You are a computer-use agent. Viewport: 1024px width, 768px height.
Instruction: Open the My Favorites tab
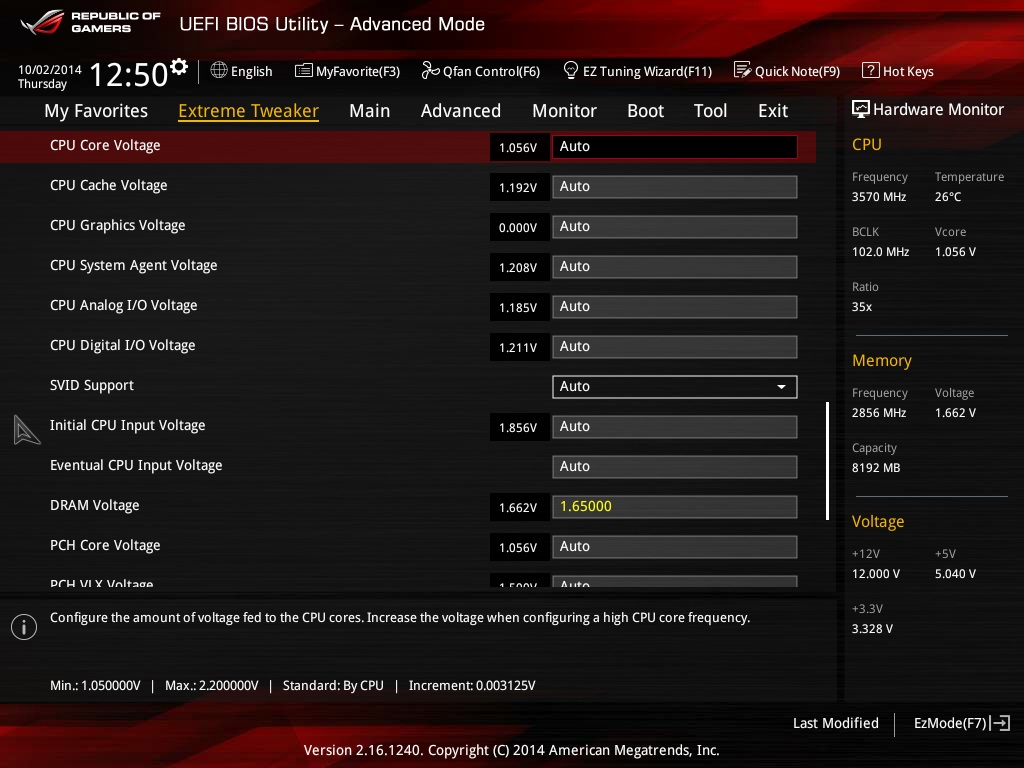click(x=96, y=110)
